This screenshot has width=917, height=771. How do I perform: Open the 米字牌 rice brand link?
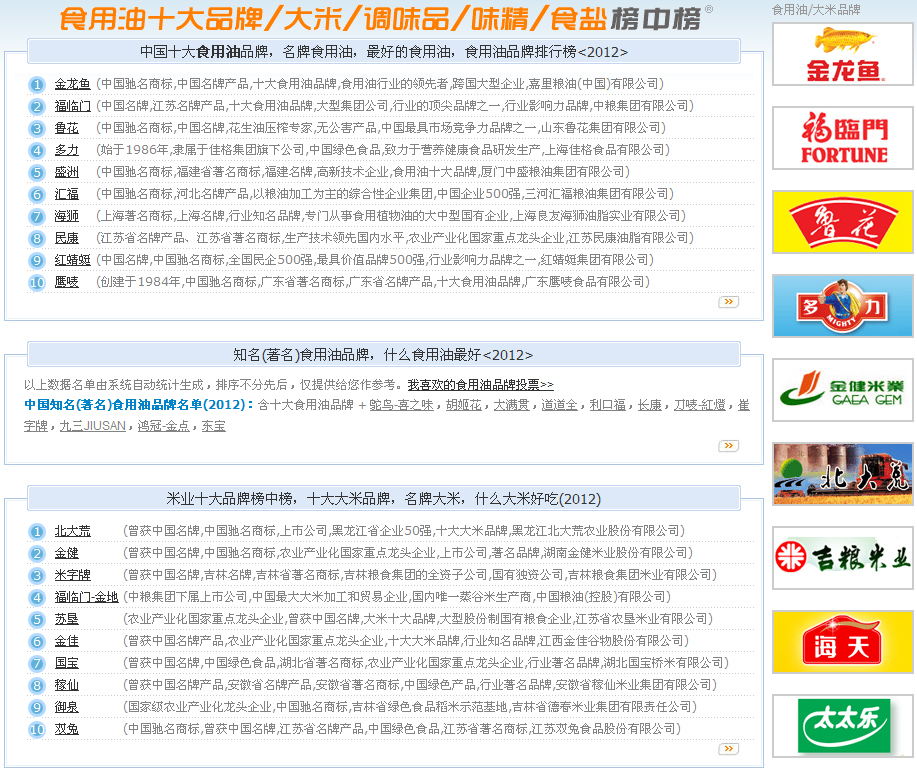[73, 575]
